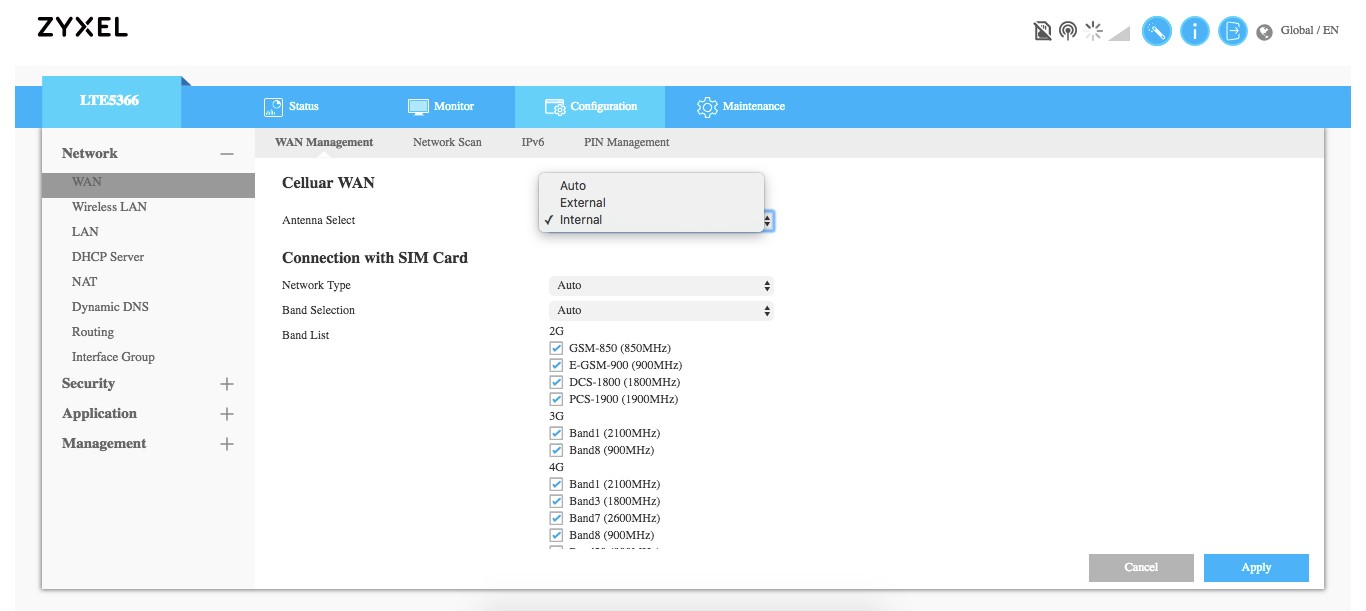The width and height of the screenshot is (1366, 611).
Task: Open NAT settings
Action: click(84, 282)
